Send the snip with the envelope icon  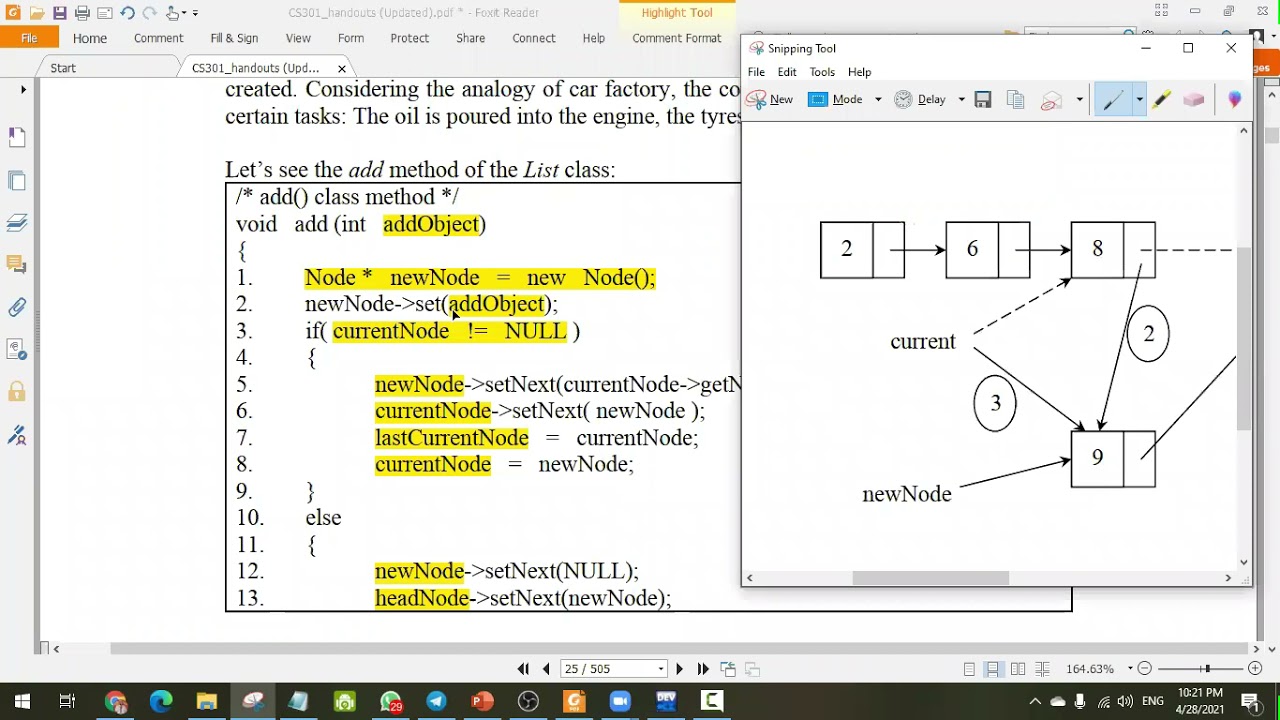[1051, 99]
